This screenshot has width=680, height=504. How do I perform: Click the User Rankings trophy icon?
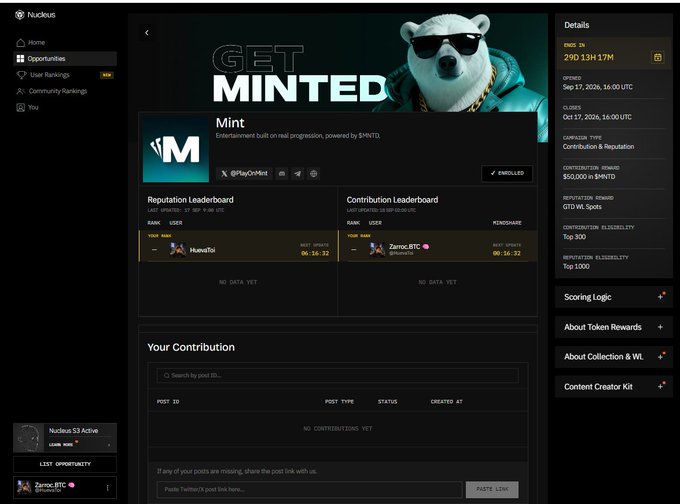pyautogui.click(x=21, y=75)
